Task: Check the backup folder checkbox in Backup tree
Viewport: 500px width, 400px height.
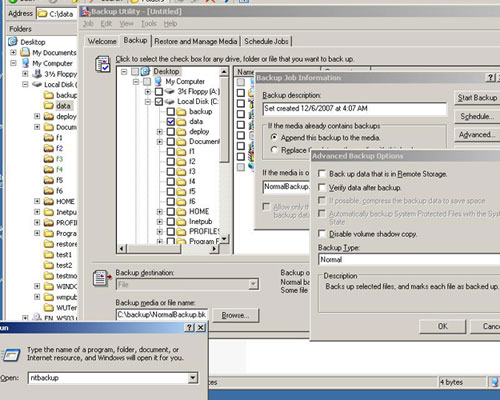Action: coord(171,111)
